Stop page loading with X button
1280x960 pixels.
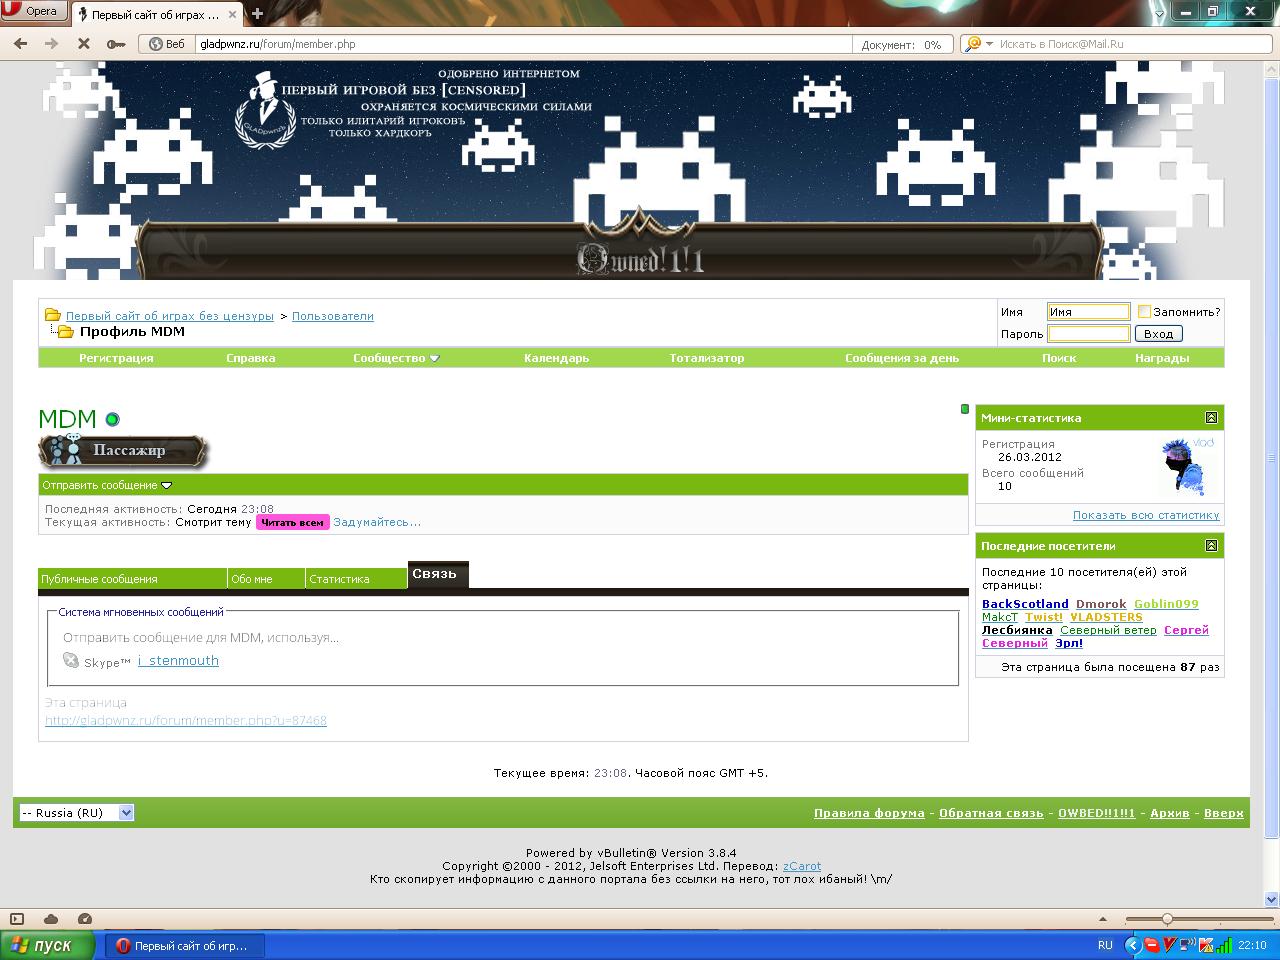point(84,44)
